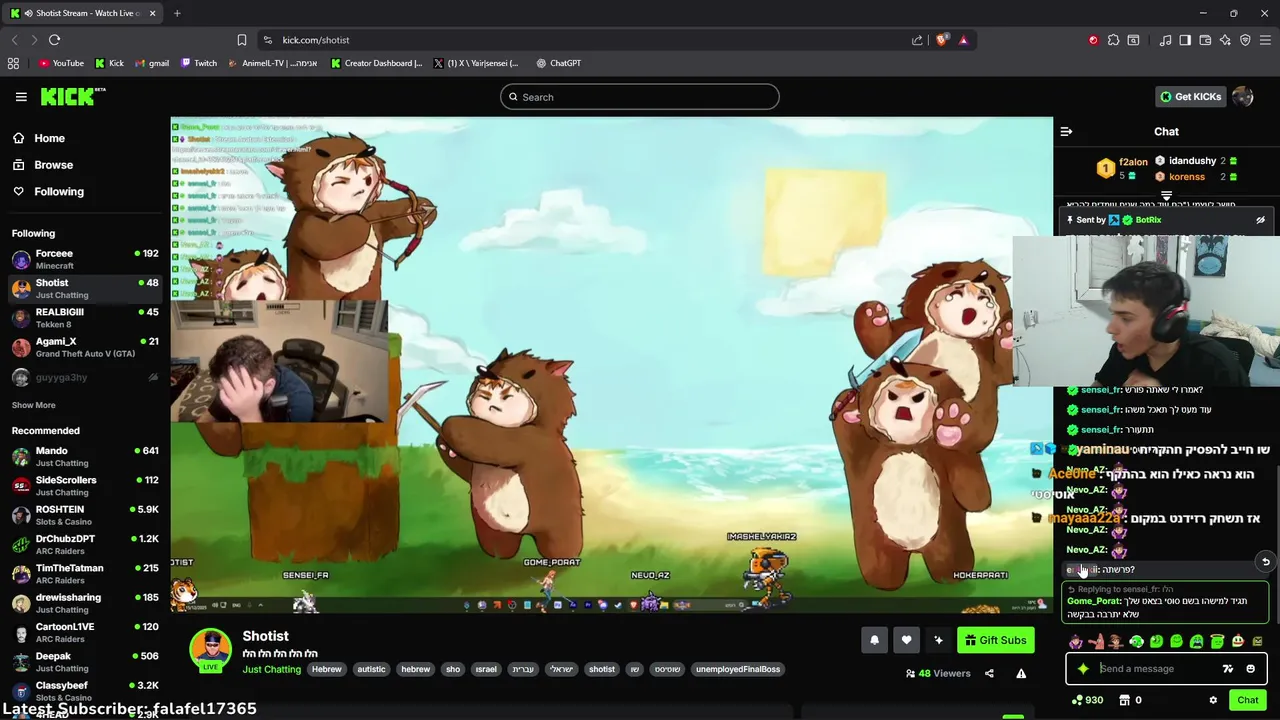Open Brave main menu
Image resolution: width=1280 pixels, height=720 pixels.
point(1265,40)
